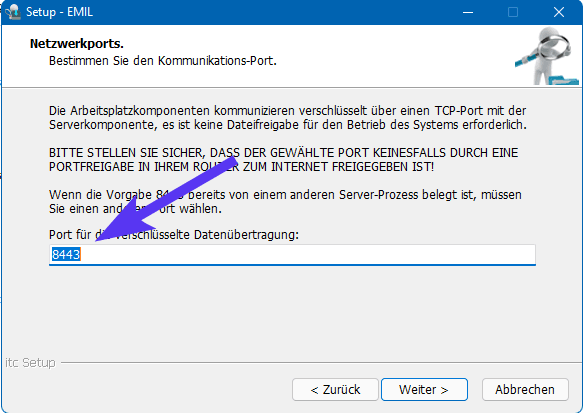The width and height of the screenshot is (583, 413).
Task: Click empty gray area below the port field
Action: click(x=292, y=312)
